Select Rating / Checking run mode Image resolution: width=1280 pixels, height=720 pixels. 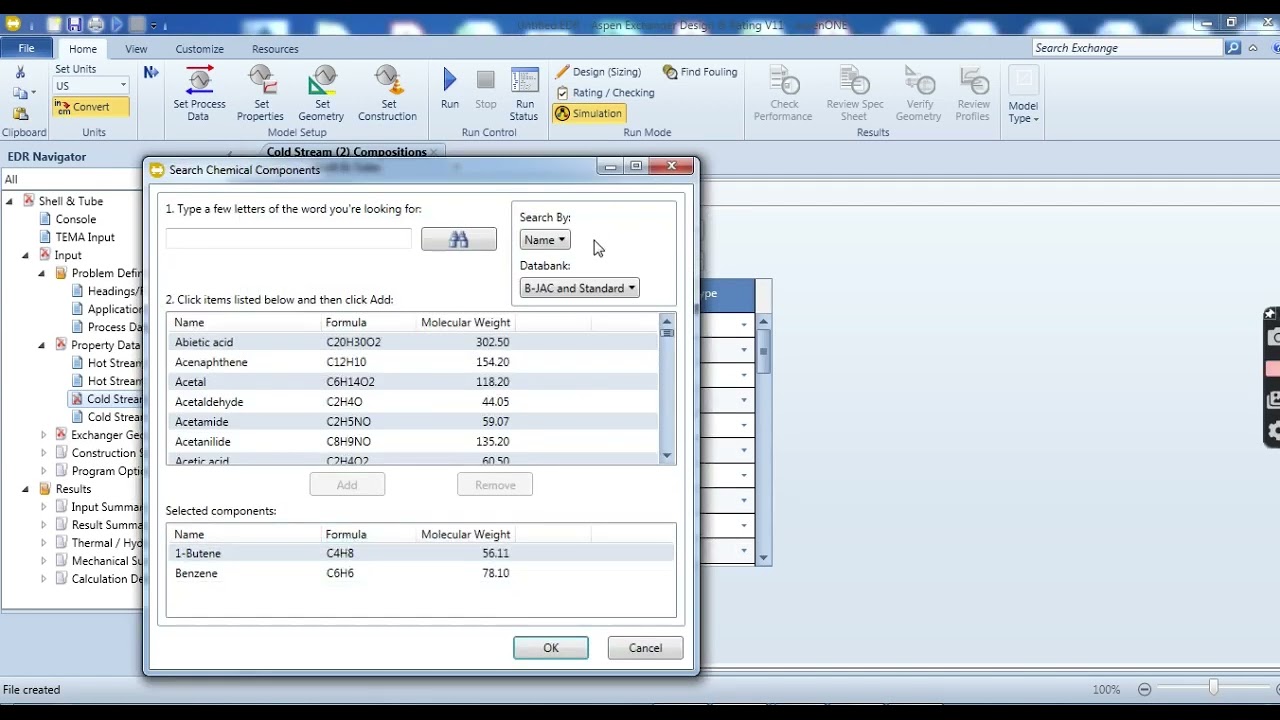[605, 93]
